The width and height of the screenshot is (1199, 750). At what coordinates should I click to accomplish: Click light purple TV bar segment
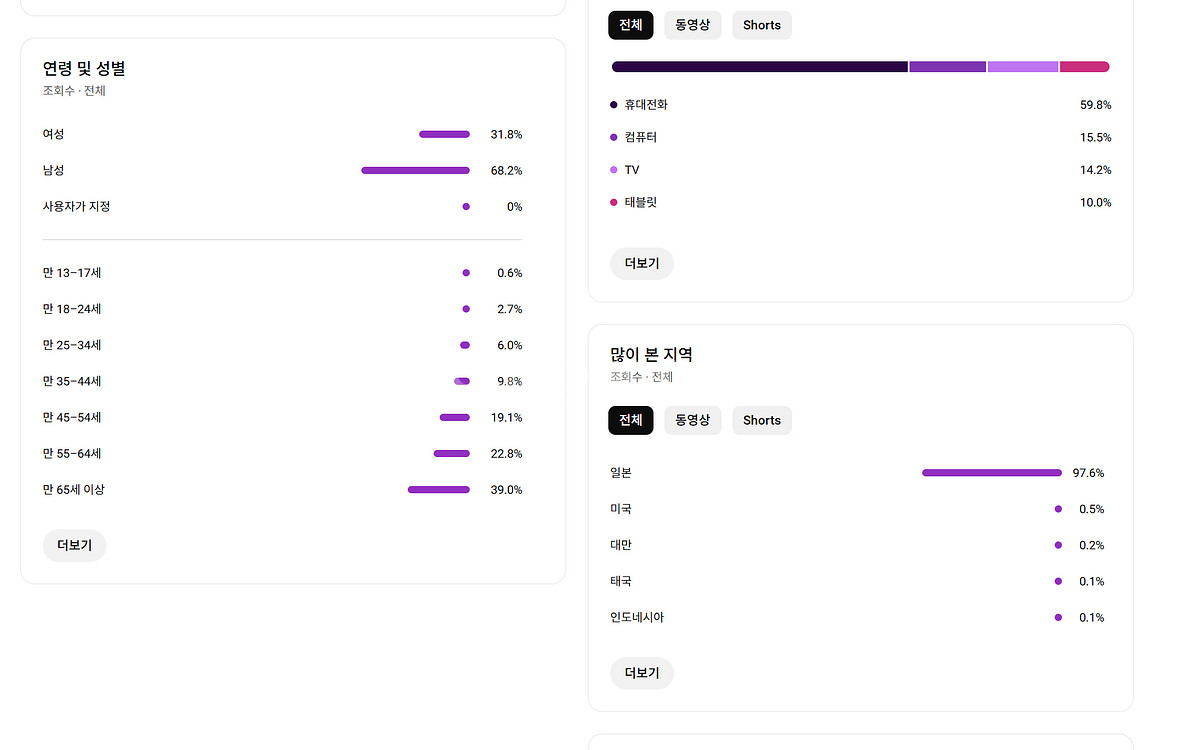pyautogui.click(x=1022, y=67)
